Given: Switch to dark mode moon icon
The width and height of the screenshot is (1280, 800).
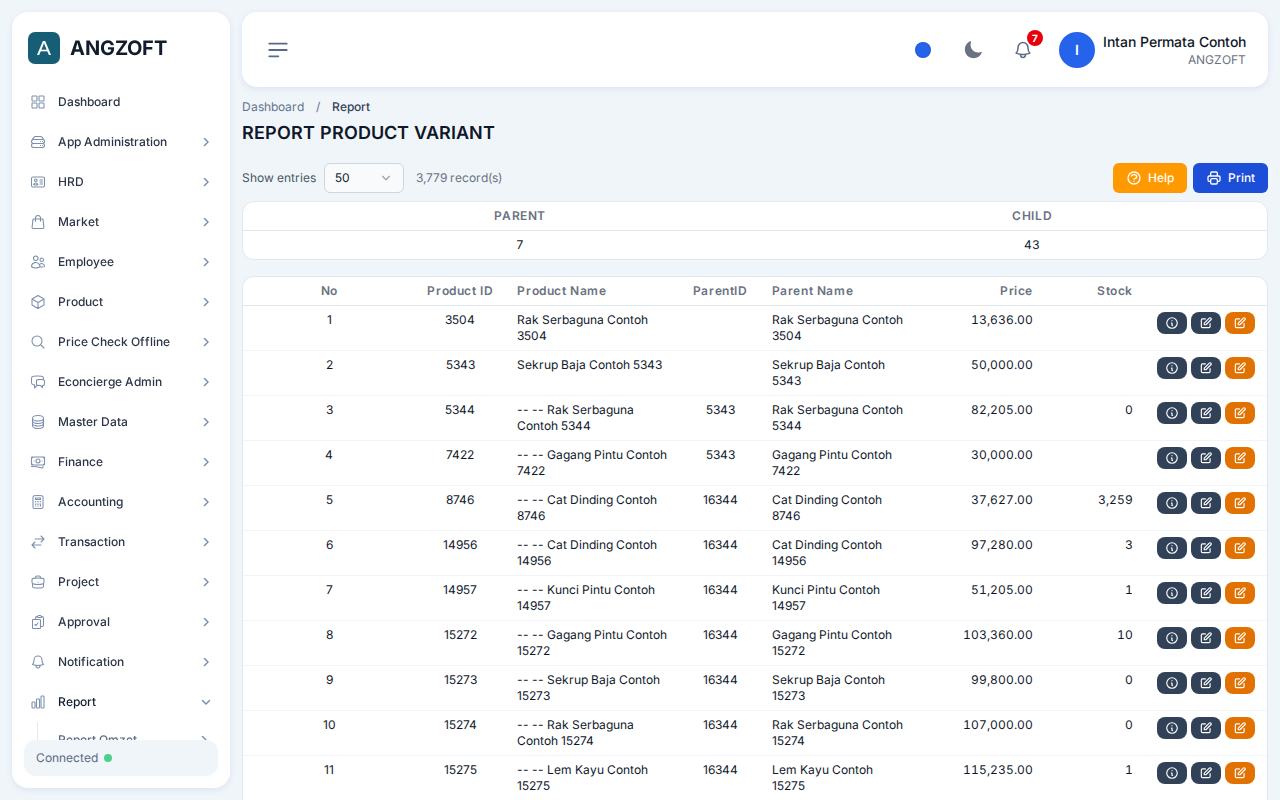Looking at the screenshot, I should (x=973, y=50).
